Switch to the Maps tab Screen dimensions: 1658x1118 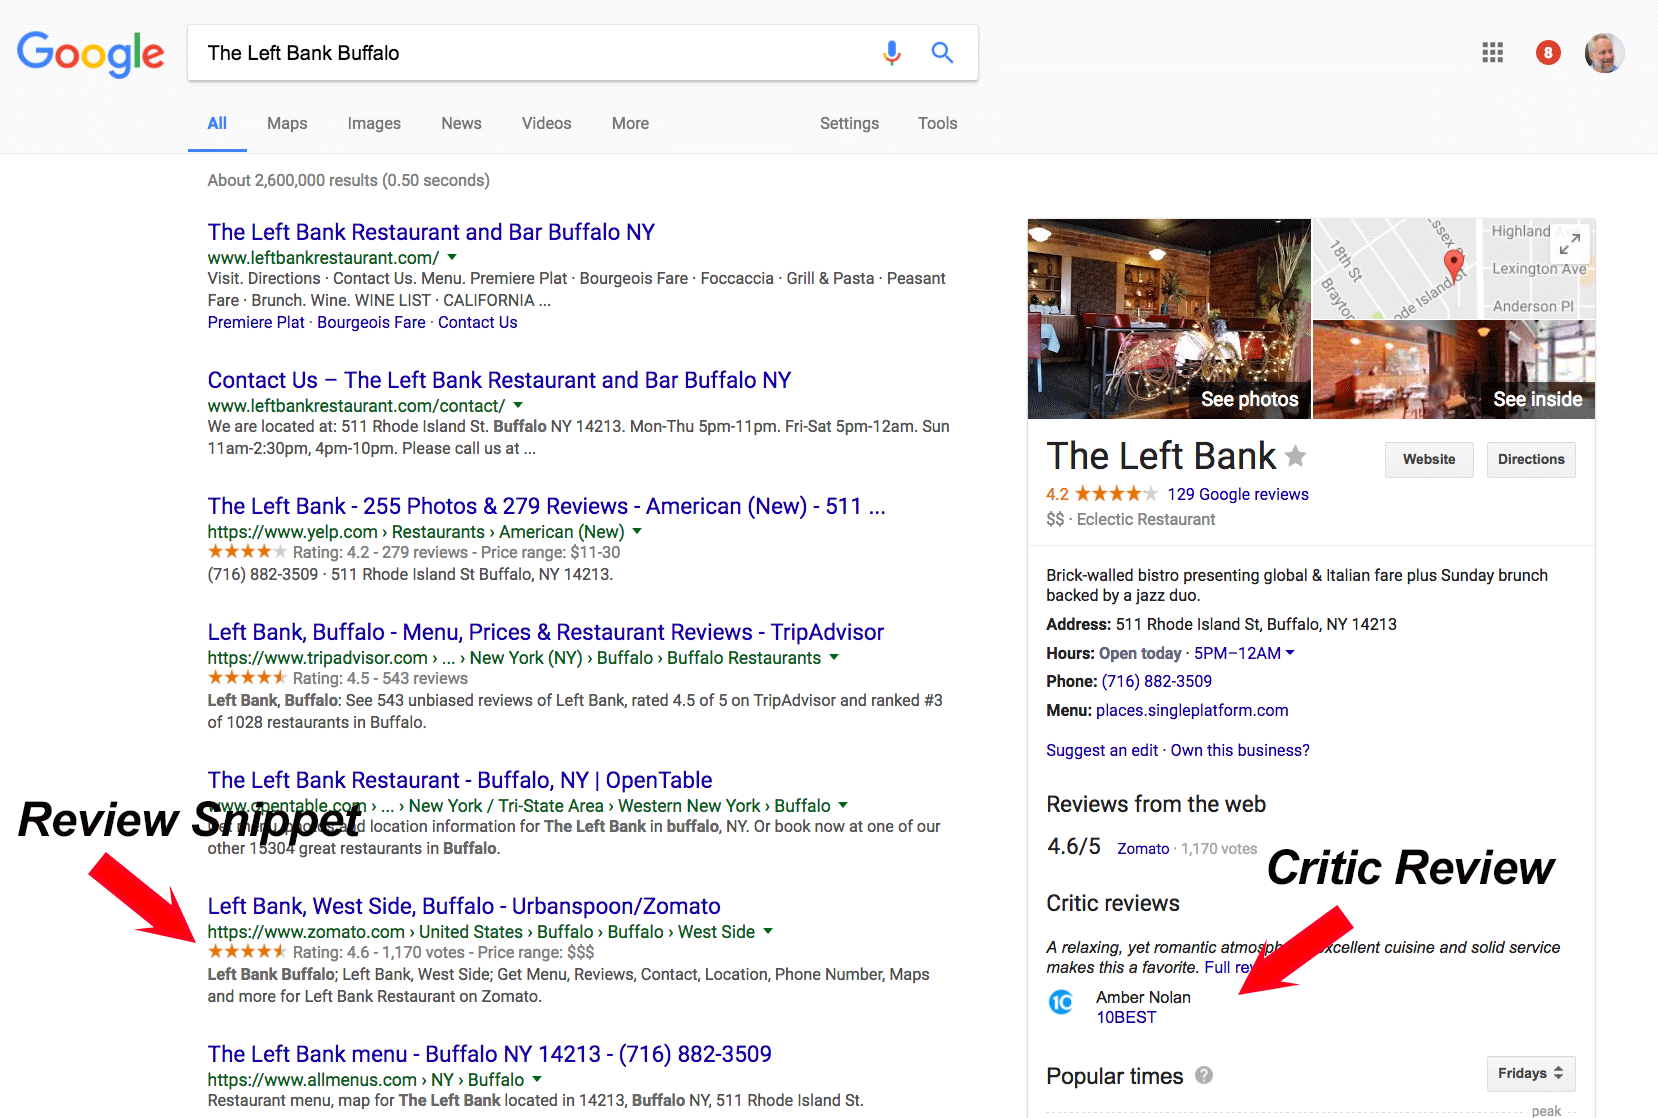287,123
